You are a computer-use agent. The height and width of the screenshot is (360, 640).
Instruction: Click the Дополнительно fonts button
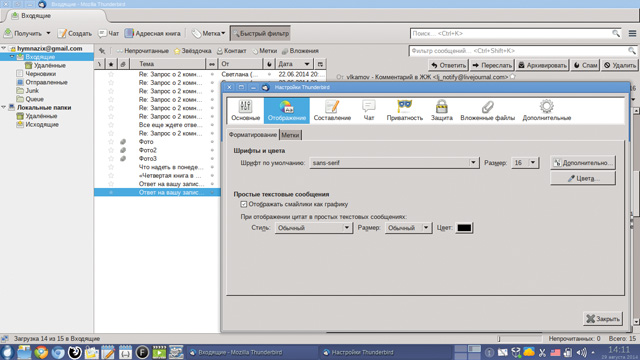click(x=583, y=163)
